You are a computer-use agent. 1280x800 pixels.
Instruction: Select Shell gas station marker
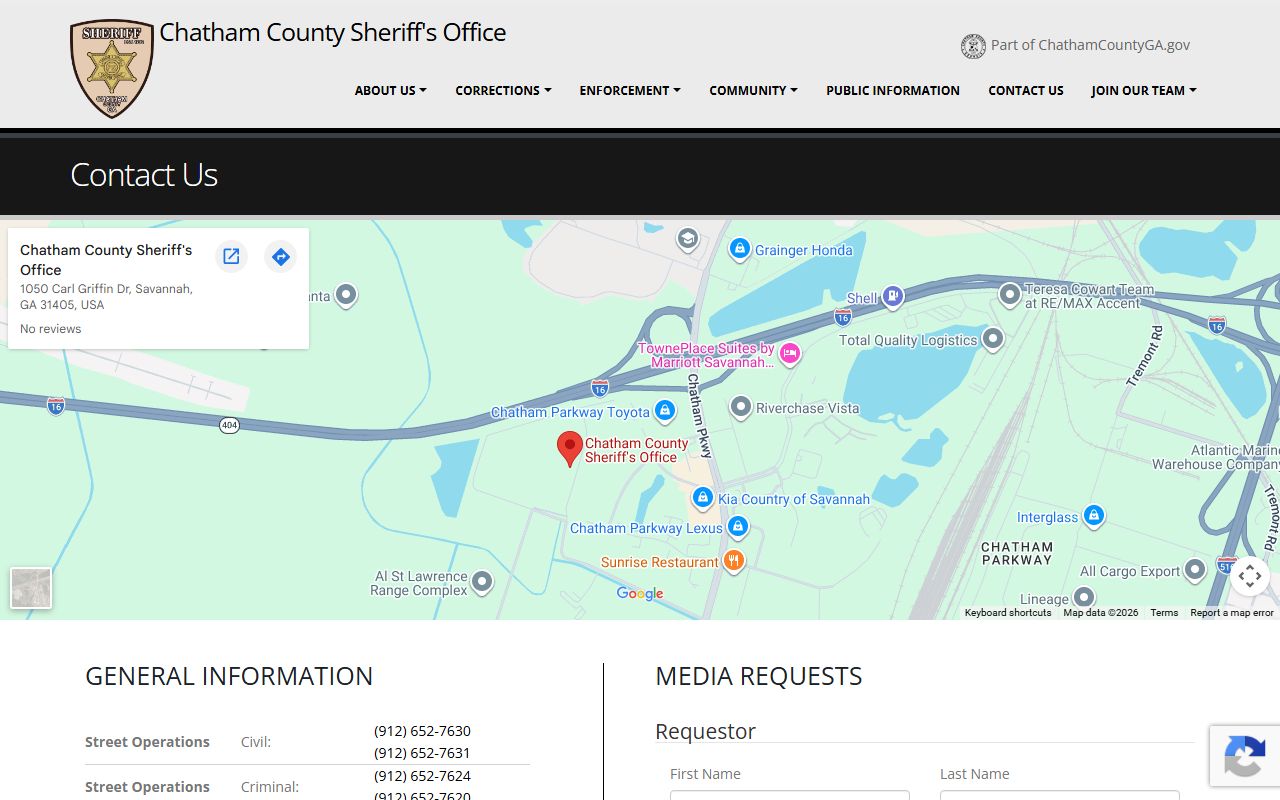(x=893, y=296)
